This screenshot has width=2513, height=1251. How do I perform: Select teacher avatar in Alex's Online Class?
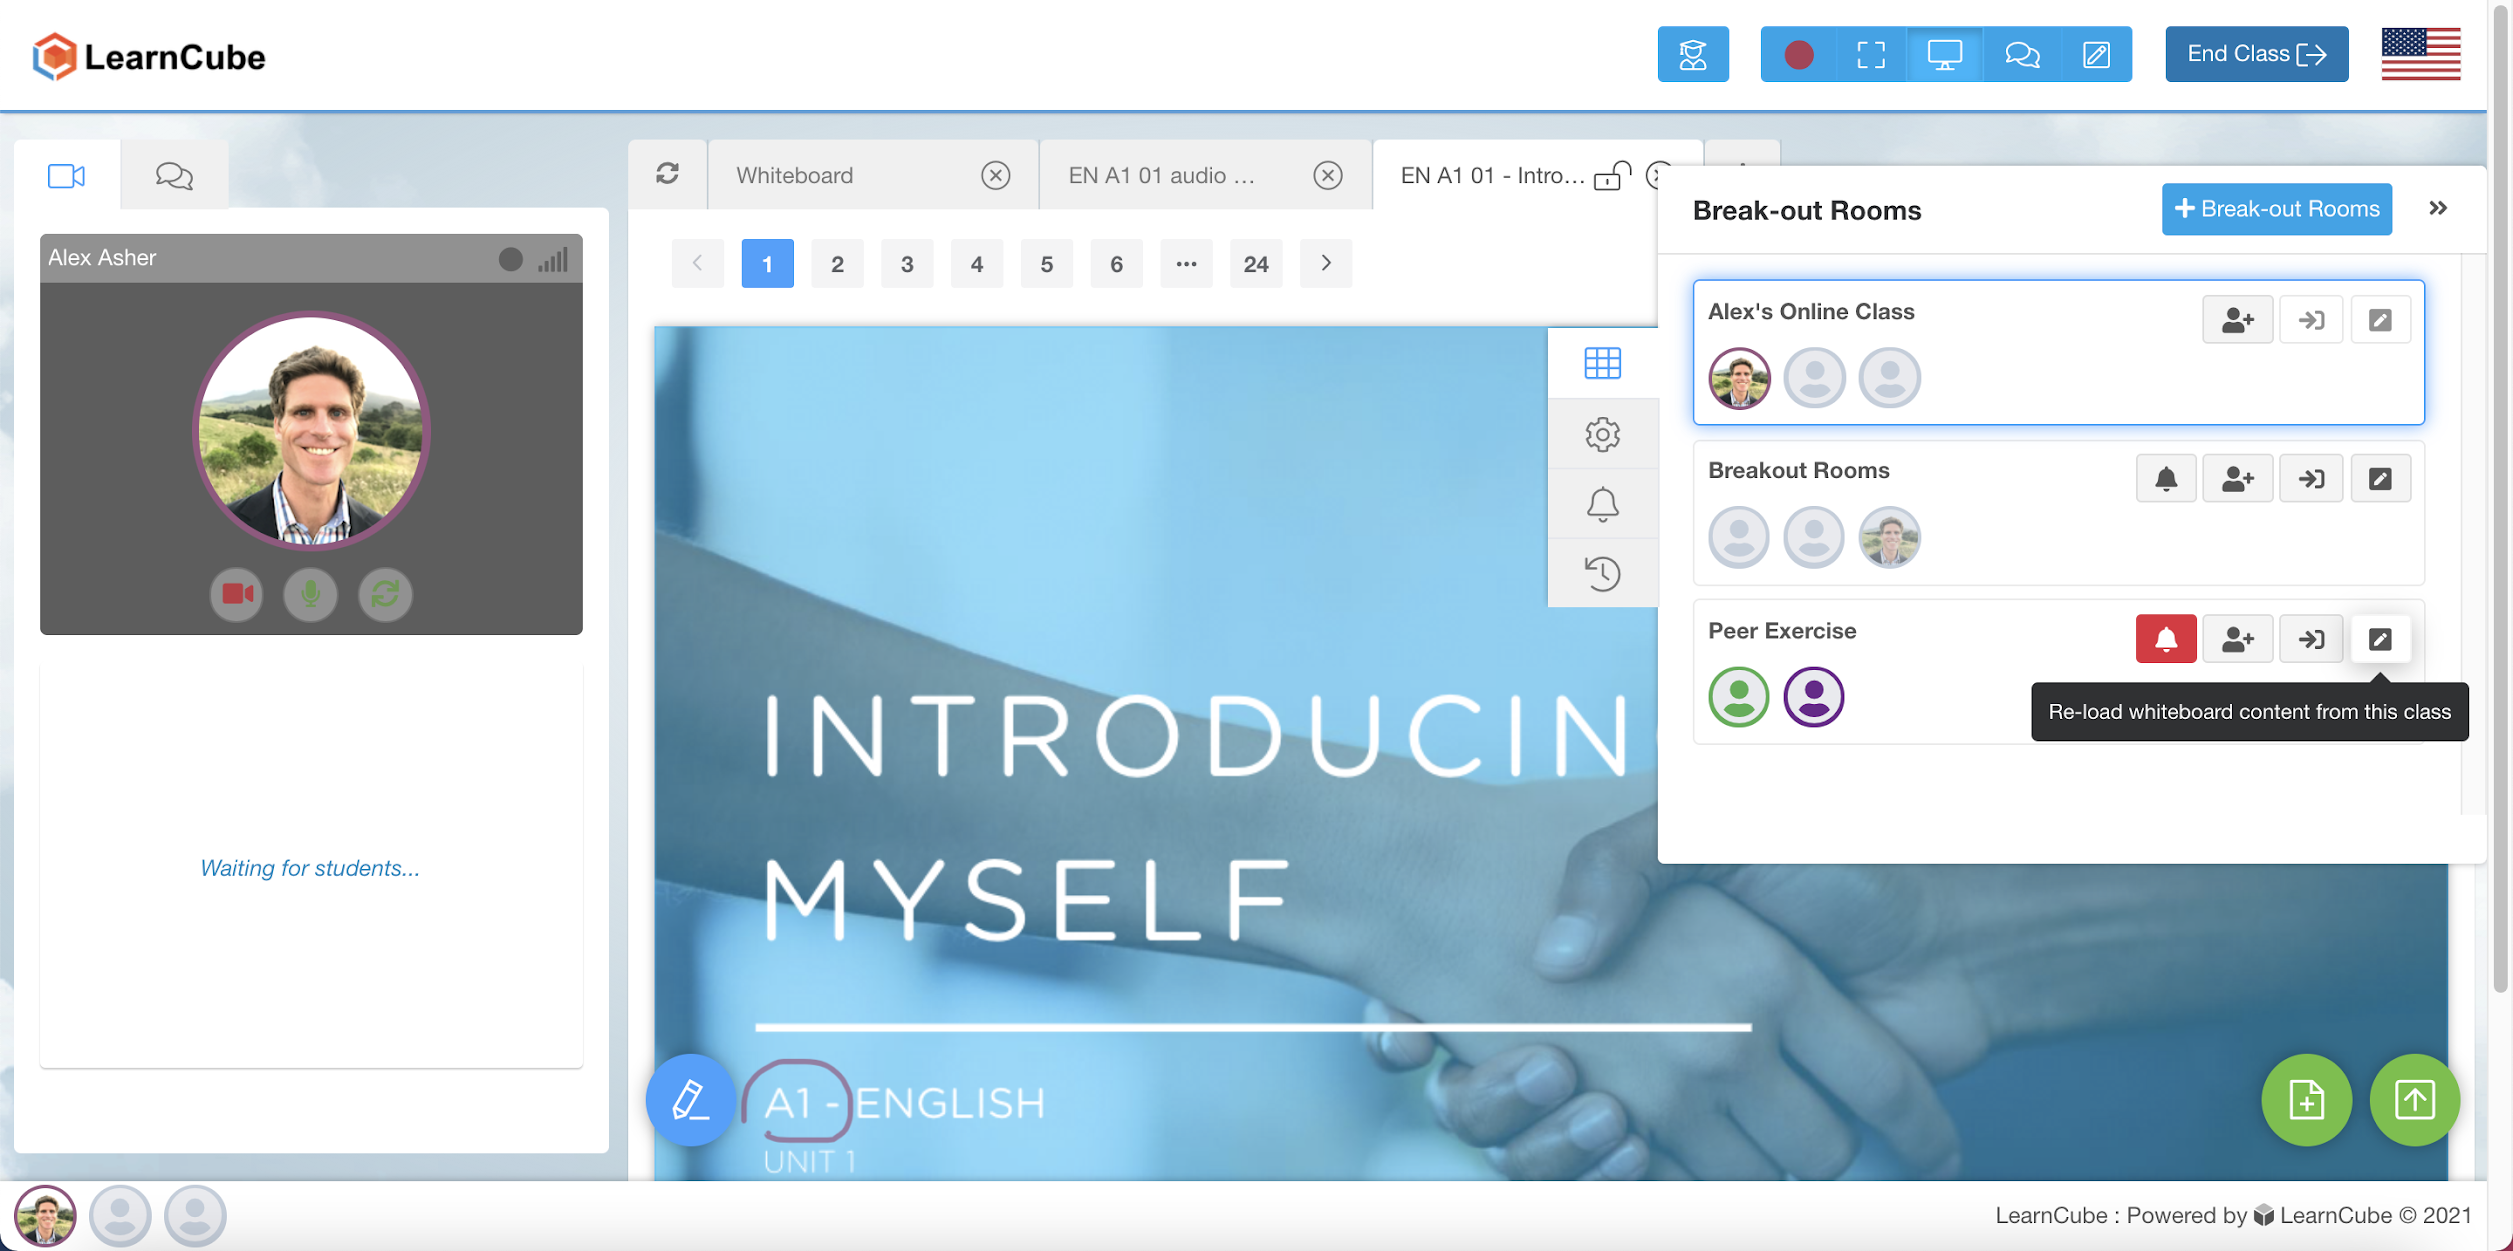pos(1739,378)
